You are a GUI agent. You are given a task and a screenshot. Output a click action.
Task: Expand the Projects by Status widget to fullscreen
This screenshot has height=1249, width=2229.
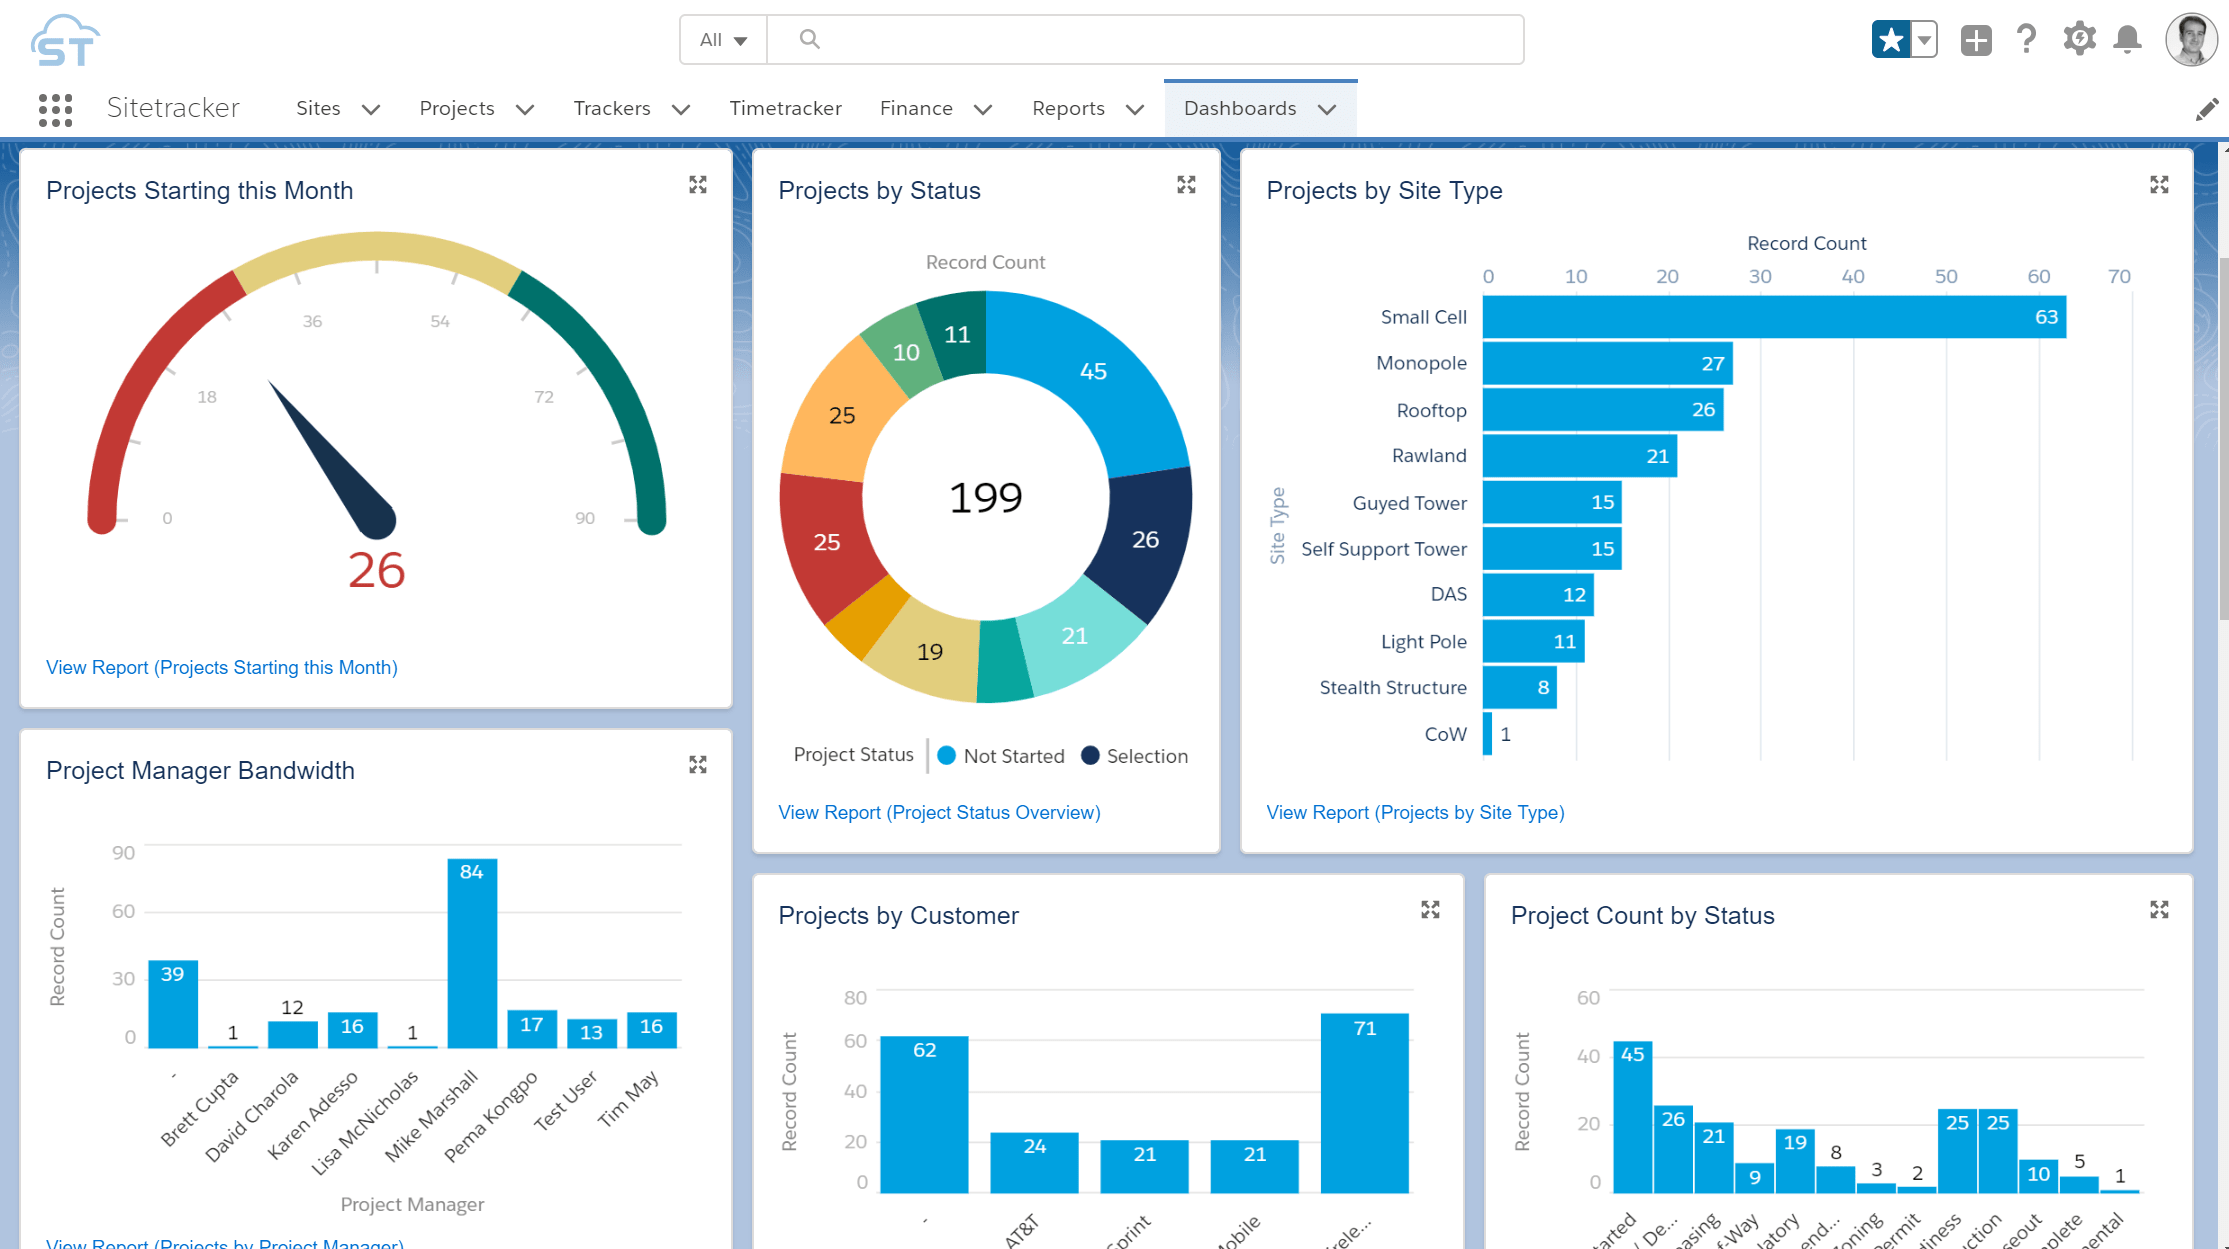click(x=1186, y=184)
